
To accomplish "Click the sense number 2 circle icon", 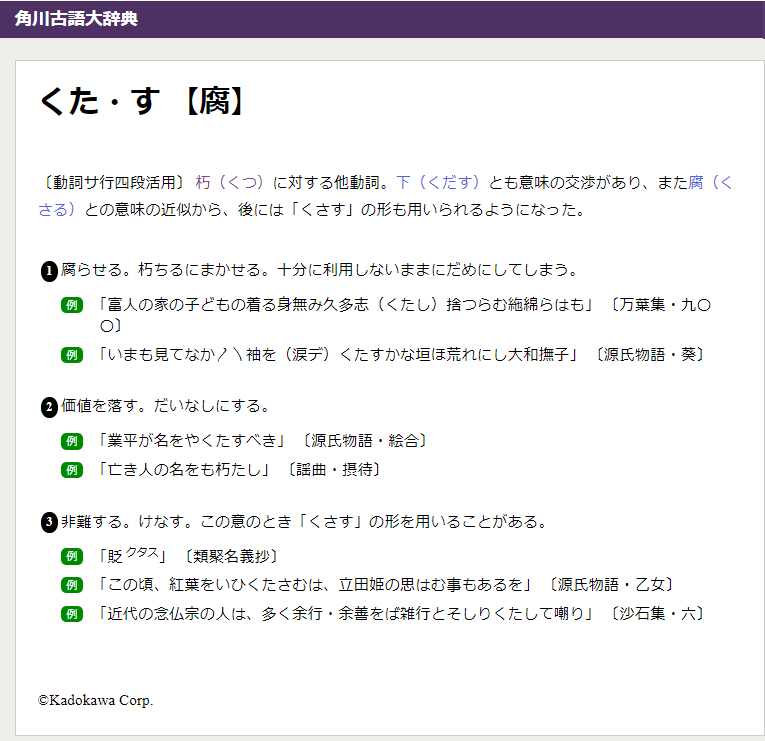I will point(49,407).
